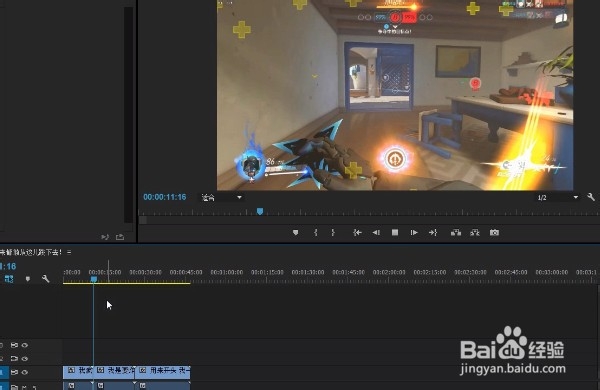Click the ruler at 00:00:45:00
The width and height of the screenshot is (600, 390).
(x=186, y=272)
